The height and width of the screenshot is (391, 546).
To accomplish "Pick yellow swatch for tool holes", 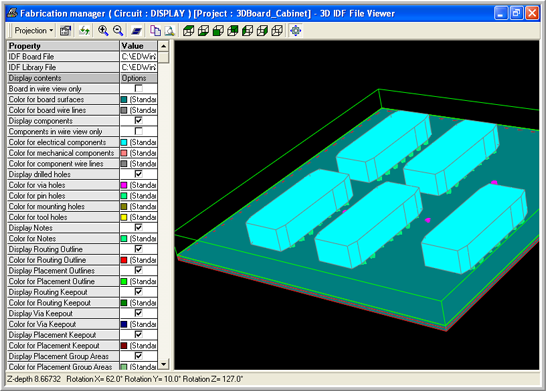I will pyautogui.click(x=124, y=217).
